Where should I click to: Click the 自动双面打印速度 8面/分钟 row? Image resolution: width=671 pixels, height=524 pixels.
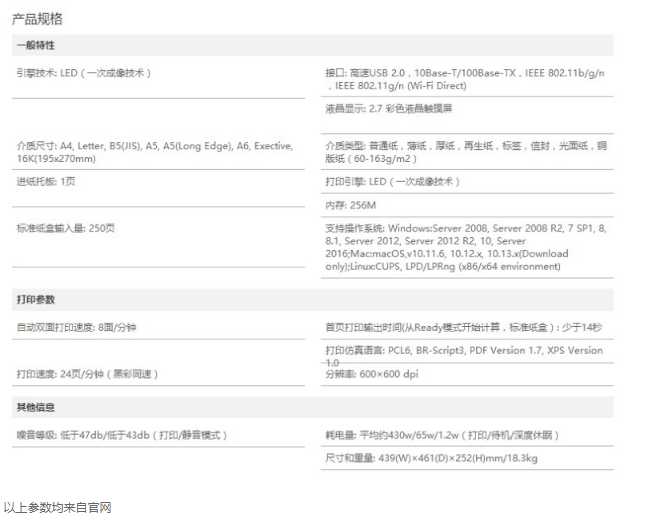(76, 328)
